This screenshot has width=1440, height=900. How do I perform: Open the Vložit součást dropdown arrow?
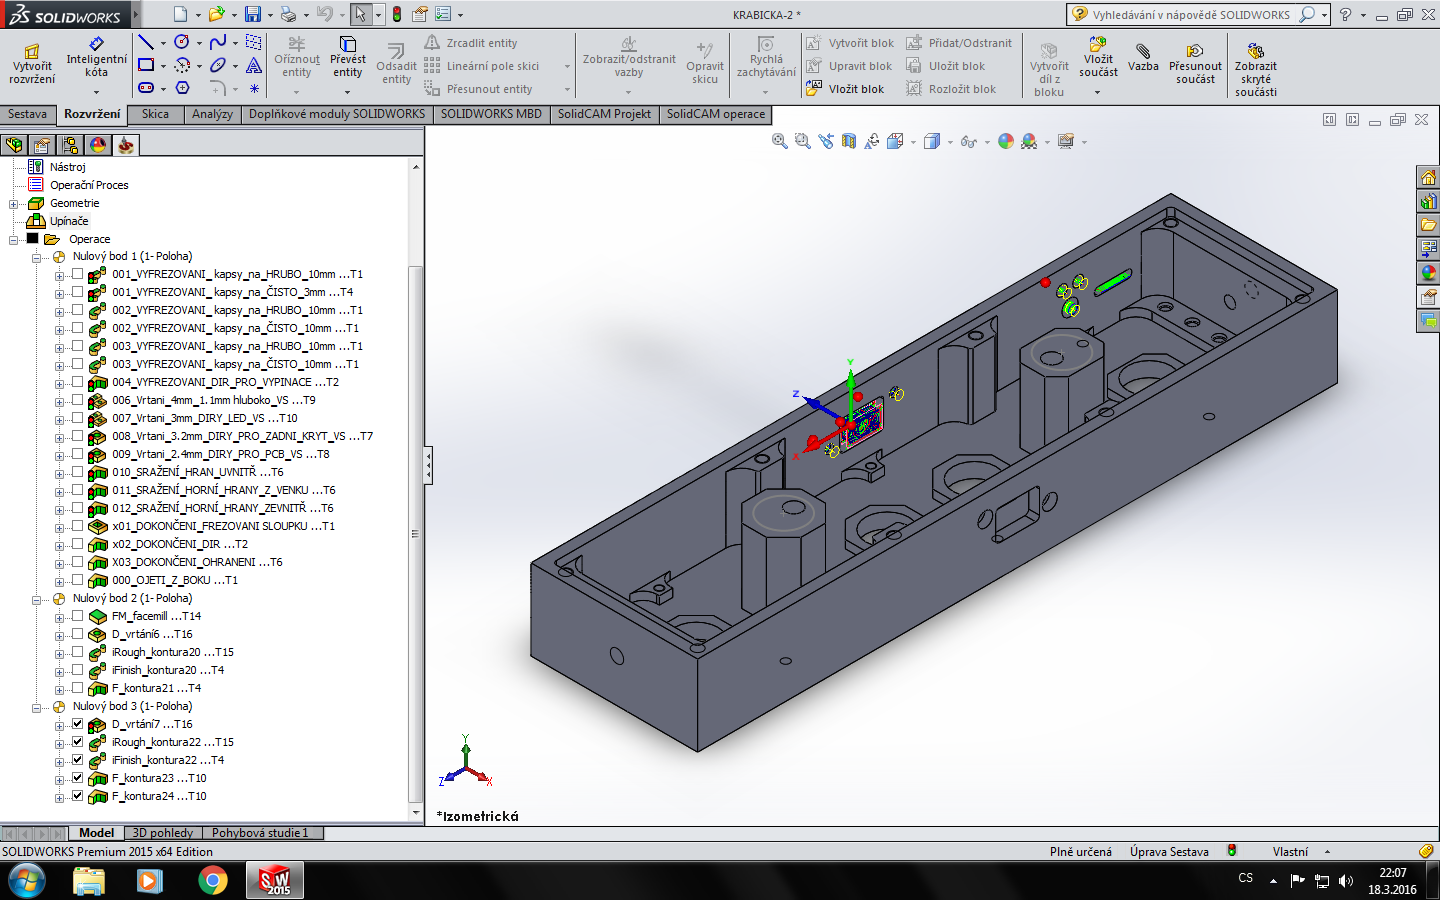(x=1097, y=92)
